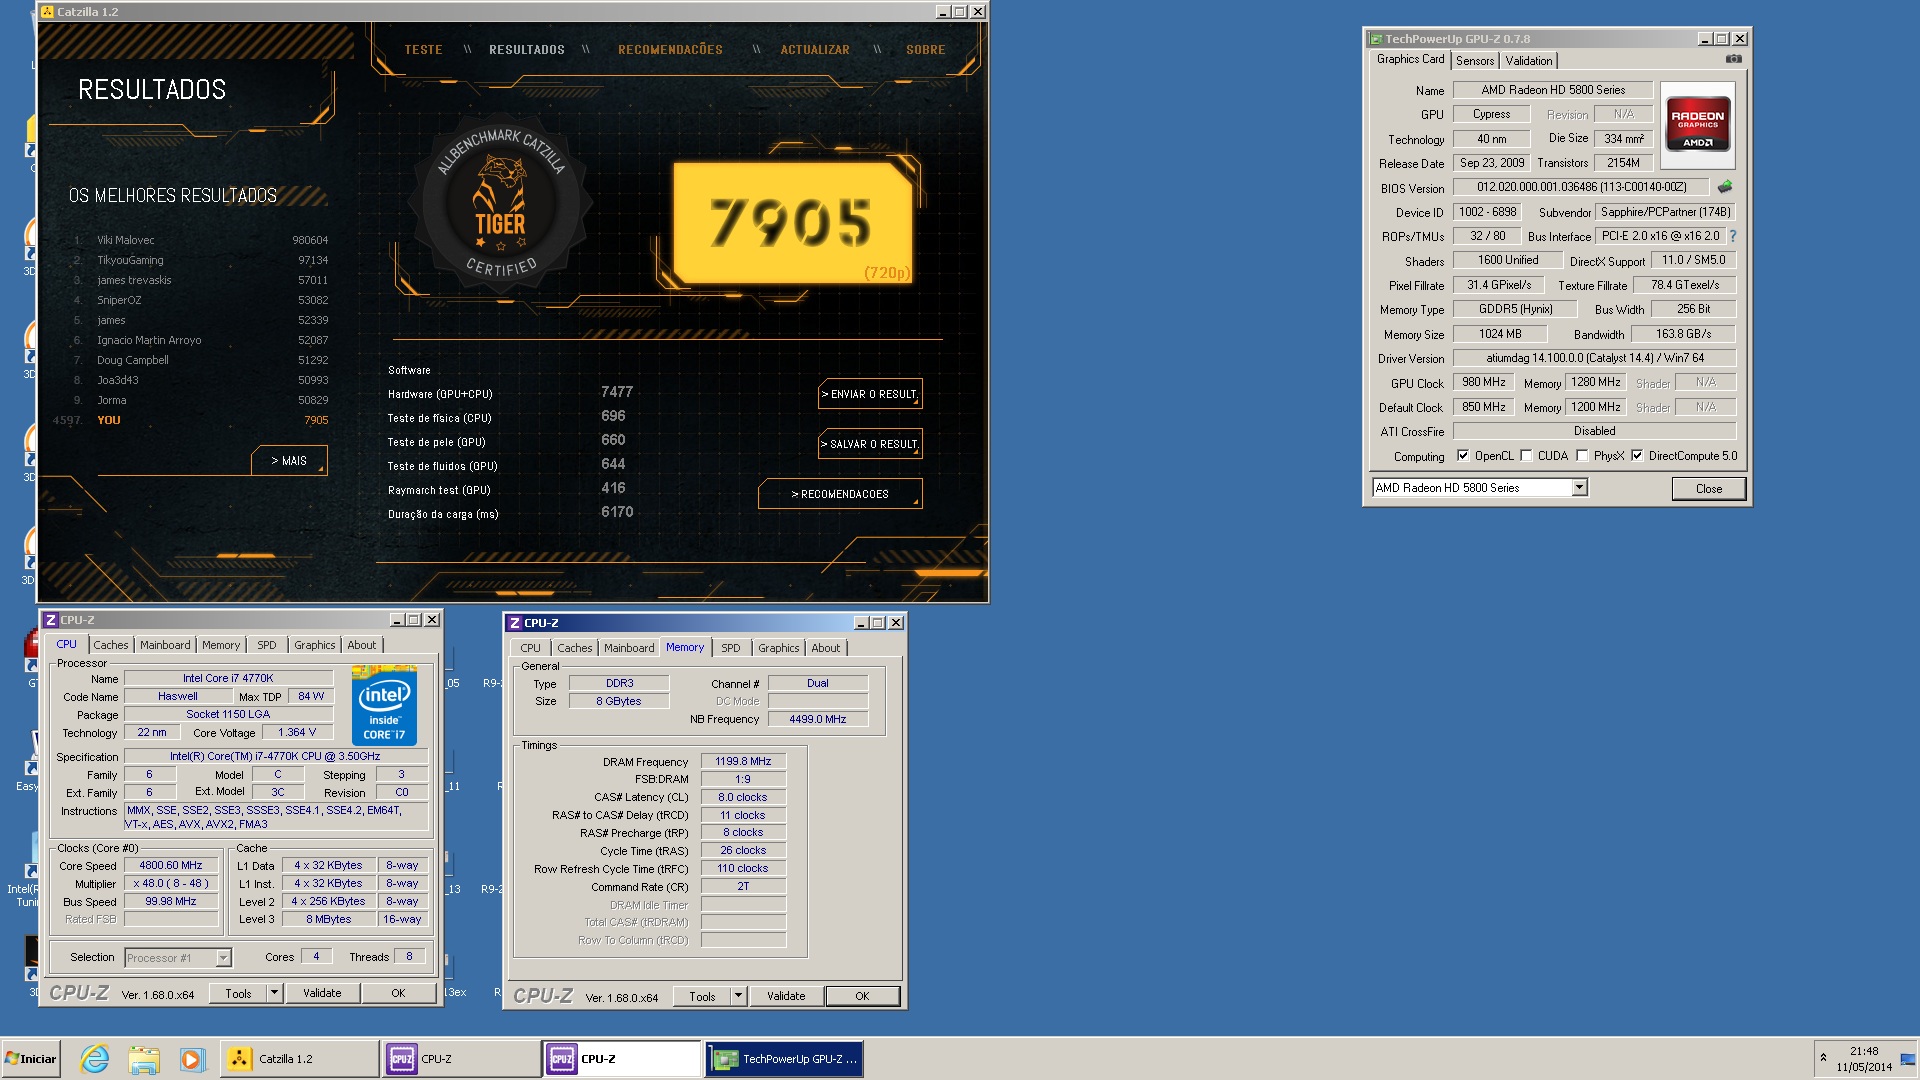Screen dimensions: 1920x1080
Task: Switch to the Sensors tab in GPU-Z
Action: coord(1475,61)
